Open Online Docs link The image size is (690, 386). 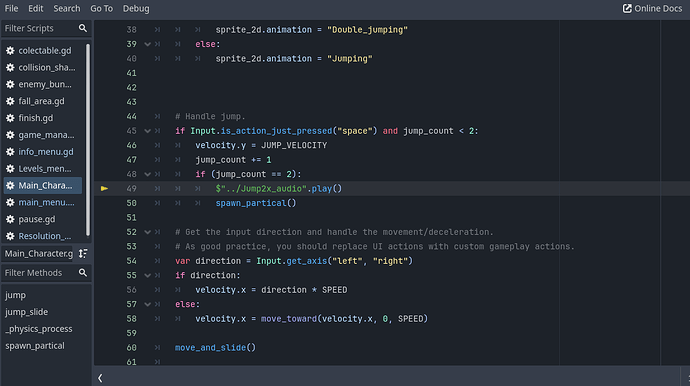652,8
